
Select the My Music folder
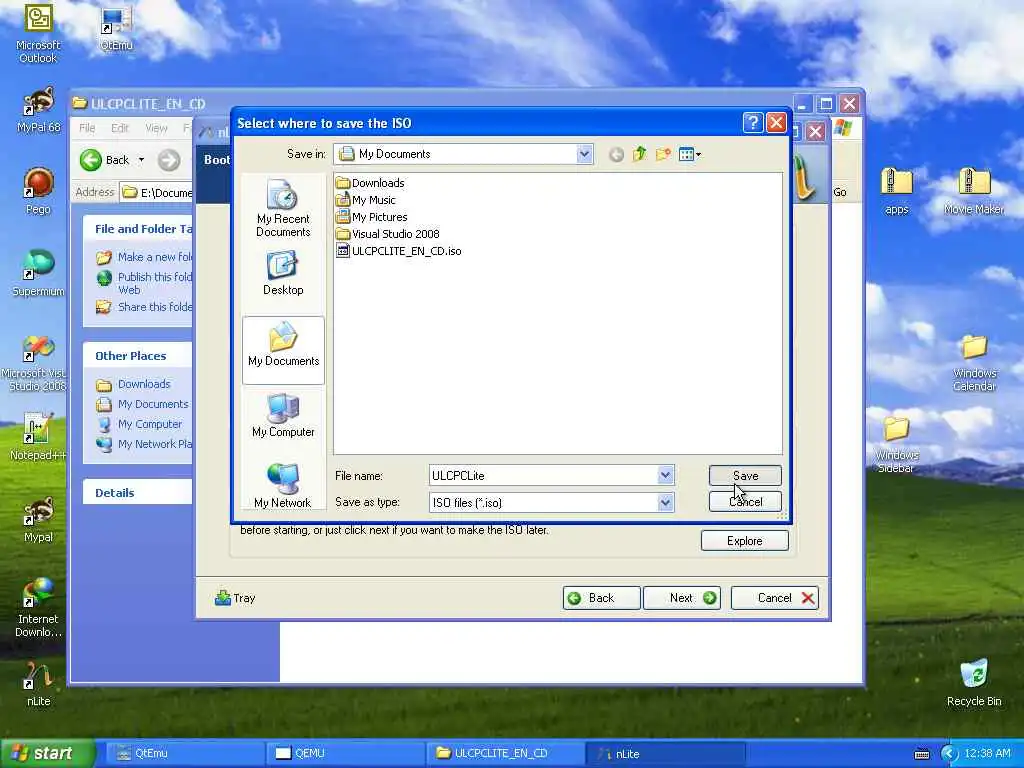click(x=366, y=200)
